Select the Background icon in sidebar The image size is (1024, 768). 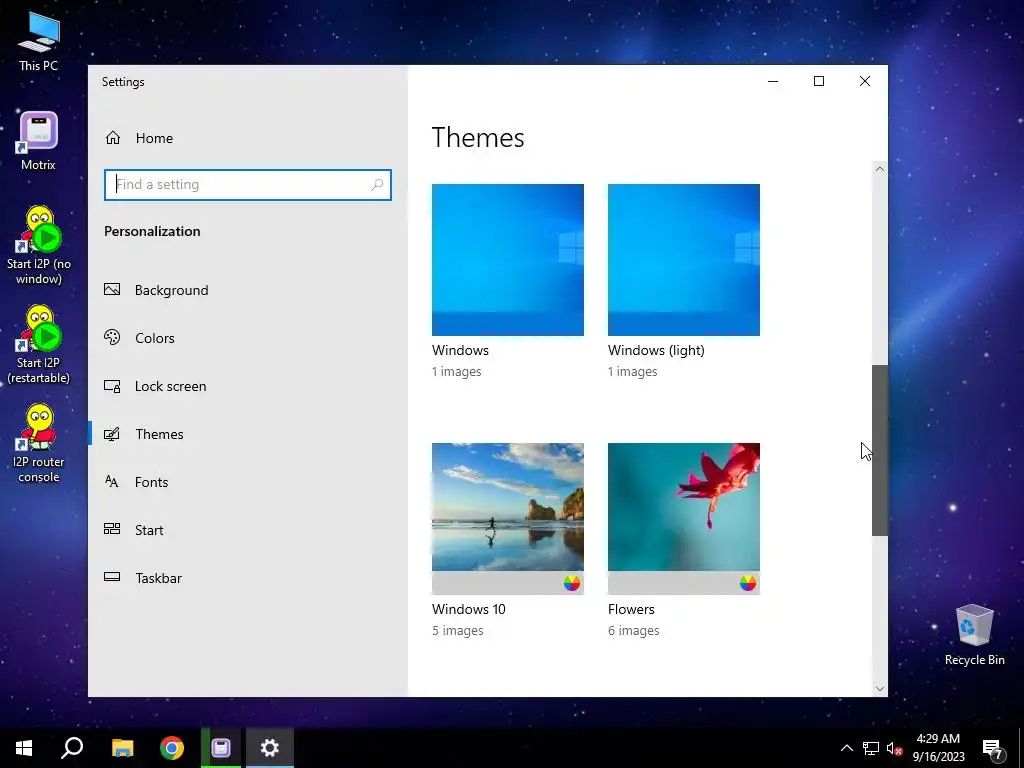112,289
